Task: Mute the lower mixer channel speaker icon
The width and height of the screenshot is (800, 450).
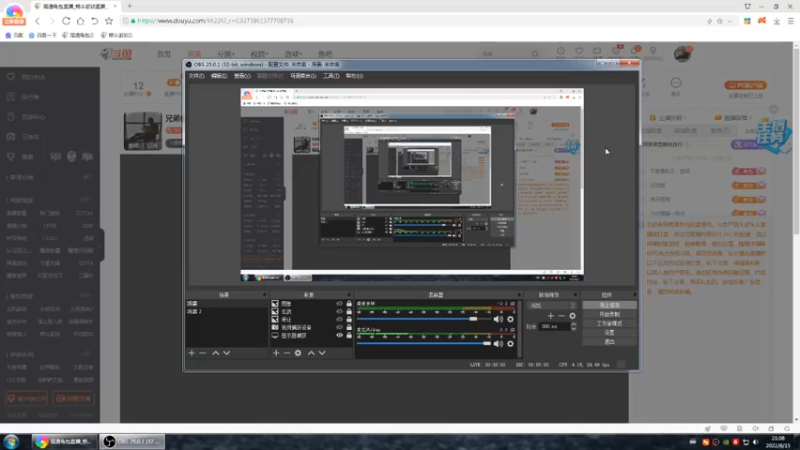Action: coord(498,344)
